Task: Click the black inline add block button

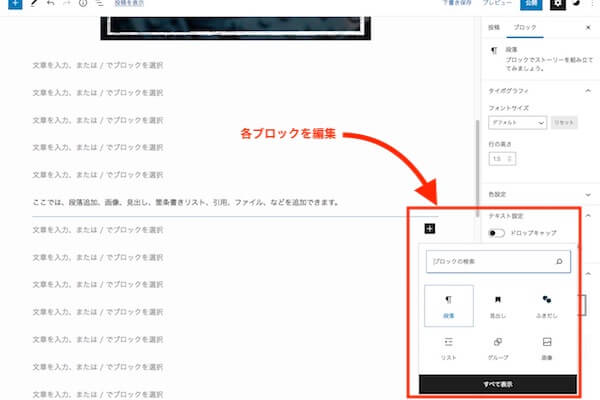Action: pyautogui.click(x=430, y=229)
